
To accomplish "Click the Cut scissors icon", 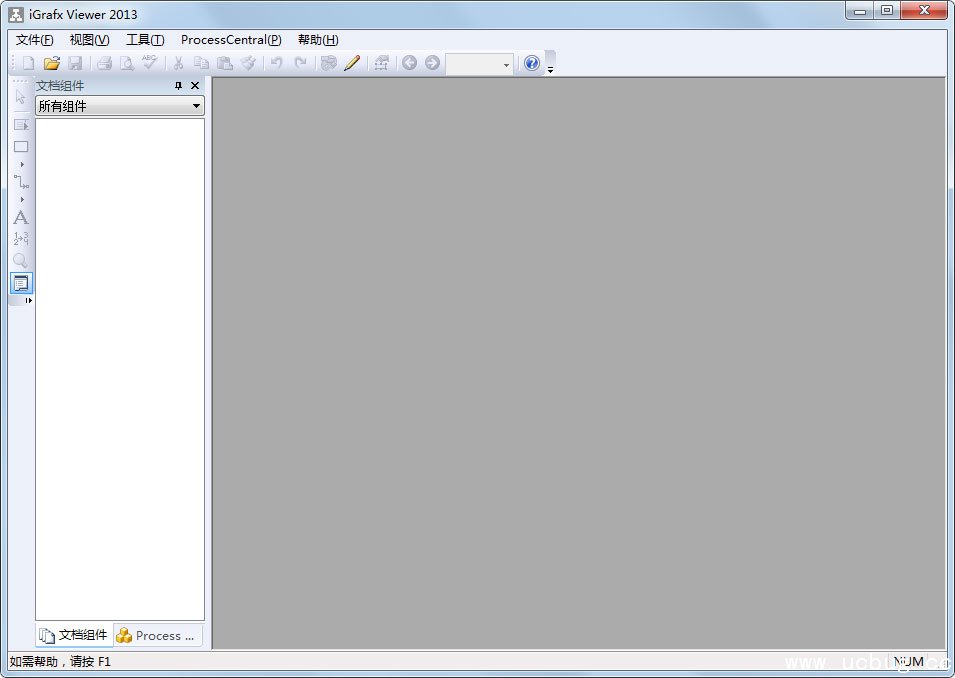I will [x=178, y=63].
